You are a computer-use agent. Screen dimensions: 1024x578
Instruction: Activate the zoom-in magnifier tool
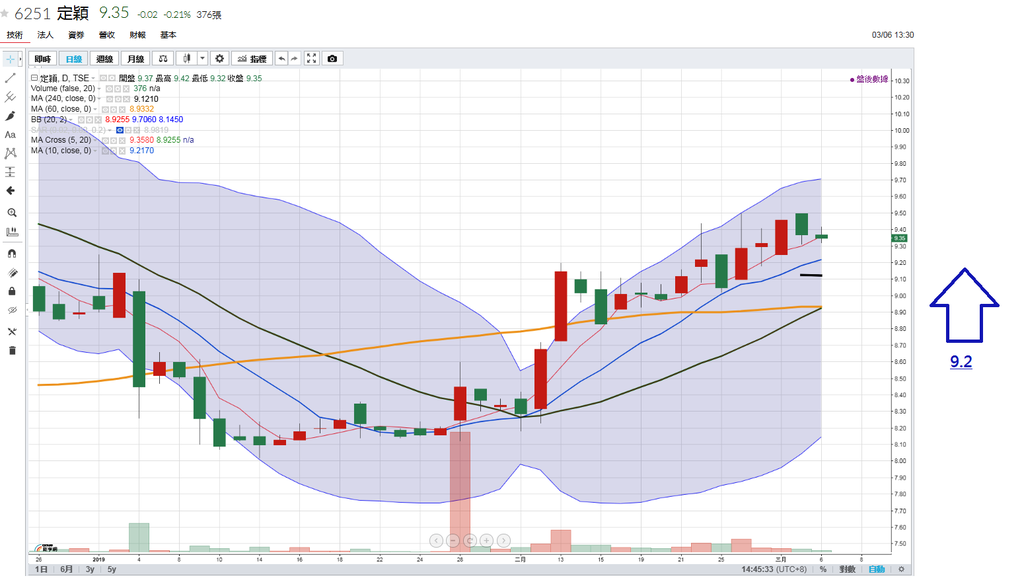coord(12,213)
